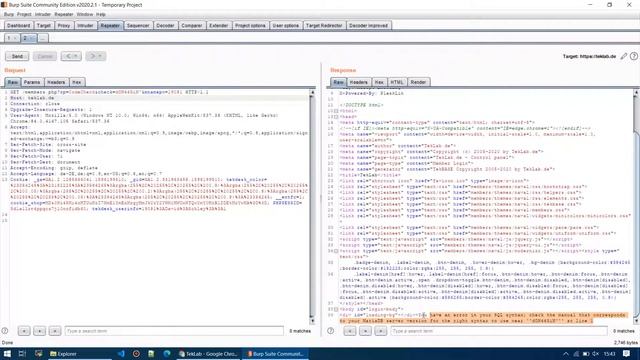Screen dimensions: 640x360
Task: Click request search next-match button
Action: 55,331
